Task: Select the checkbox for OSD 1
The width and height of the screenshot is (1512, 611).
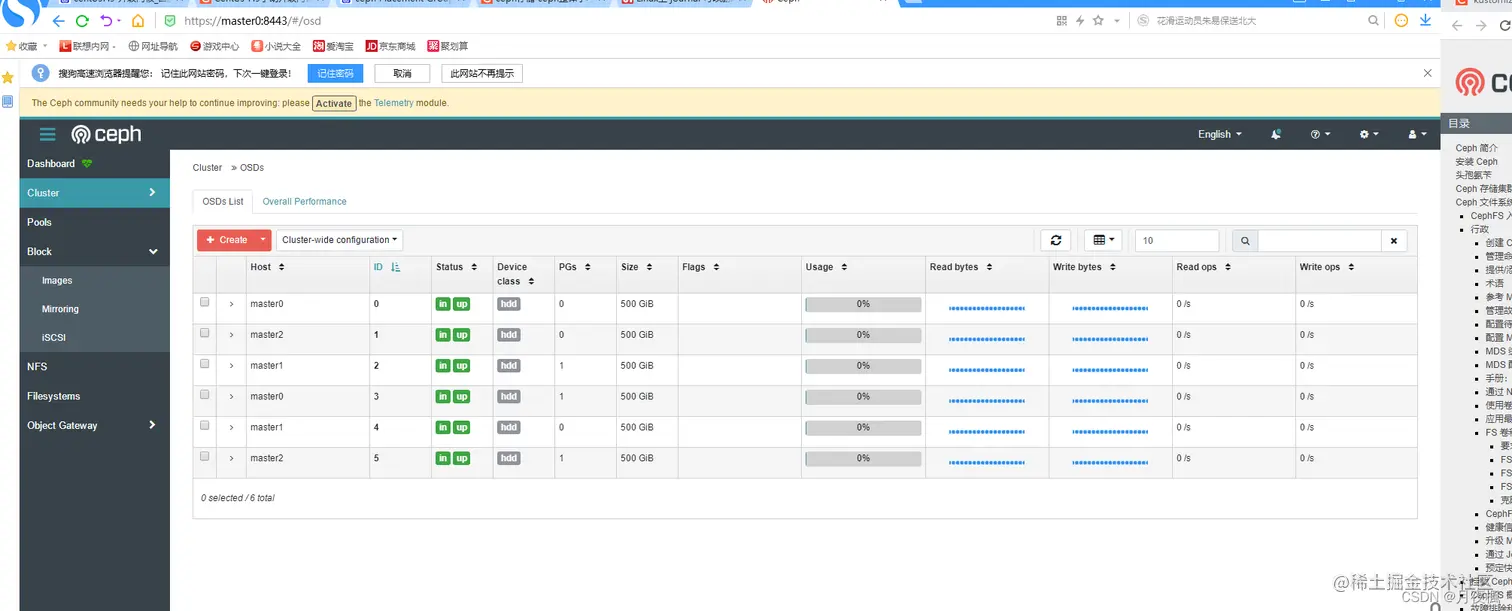Action: pos(204,333)
